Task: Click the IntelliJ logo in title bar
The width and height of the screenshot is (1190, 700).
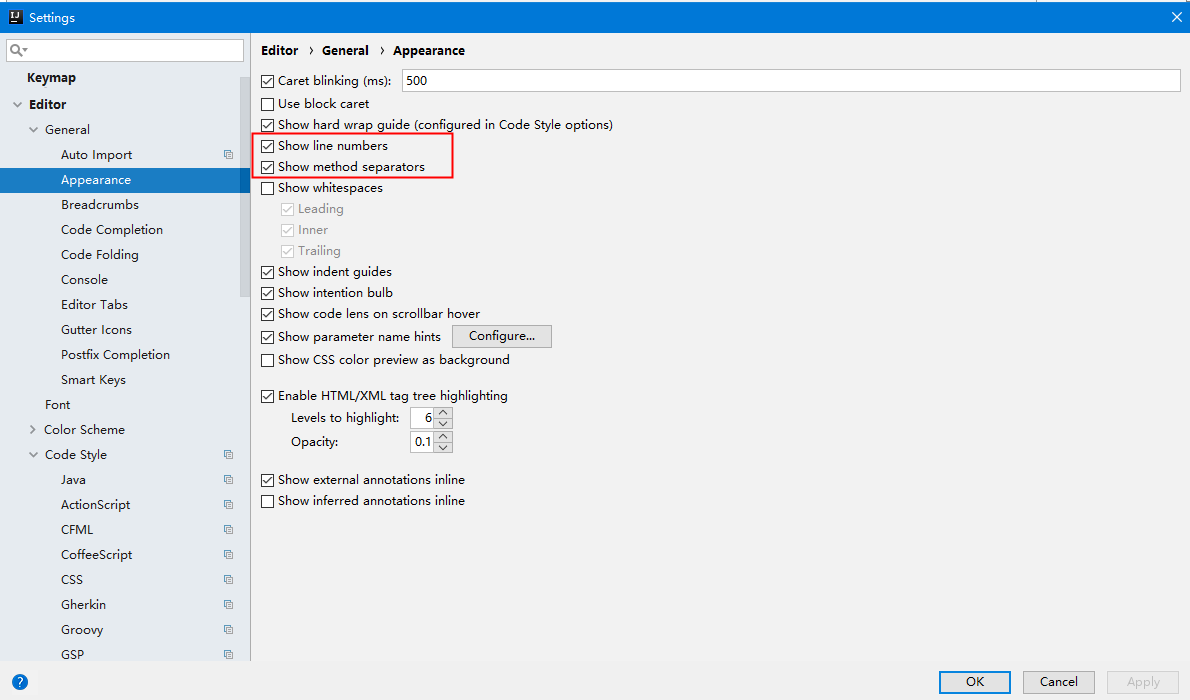Action: tap(15, 17)
